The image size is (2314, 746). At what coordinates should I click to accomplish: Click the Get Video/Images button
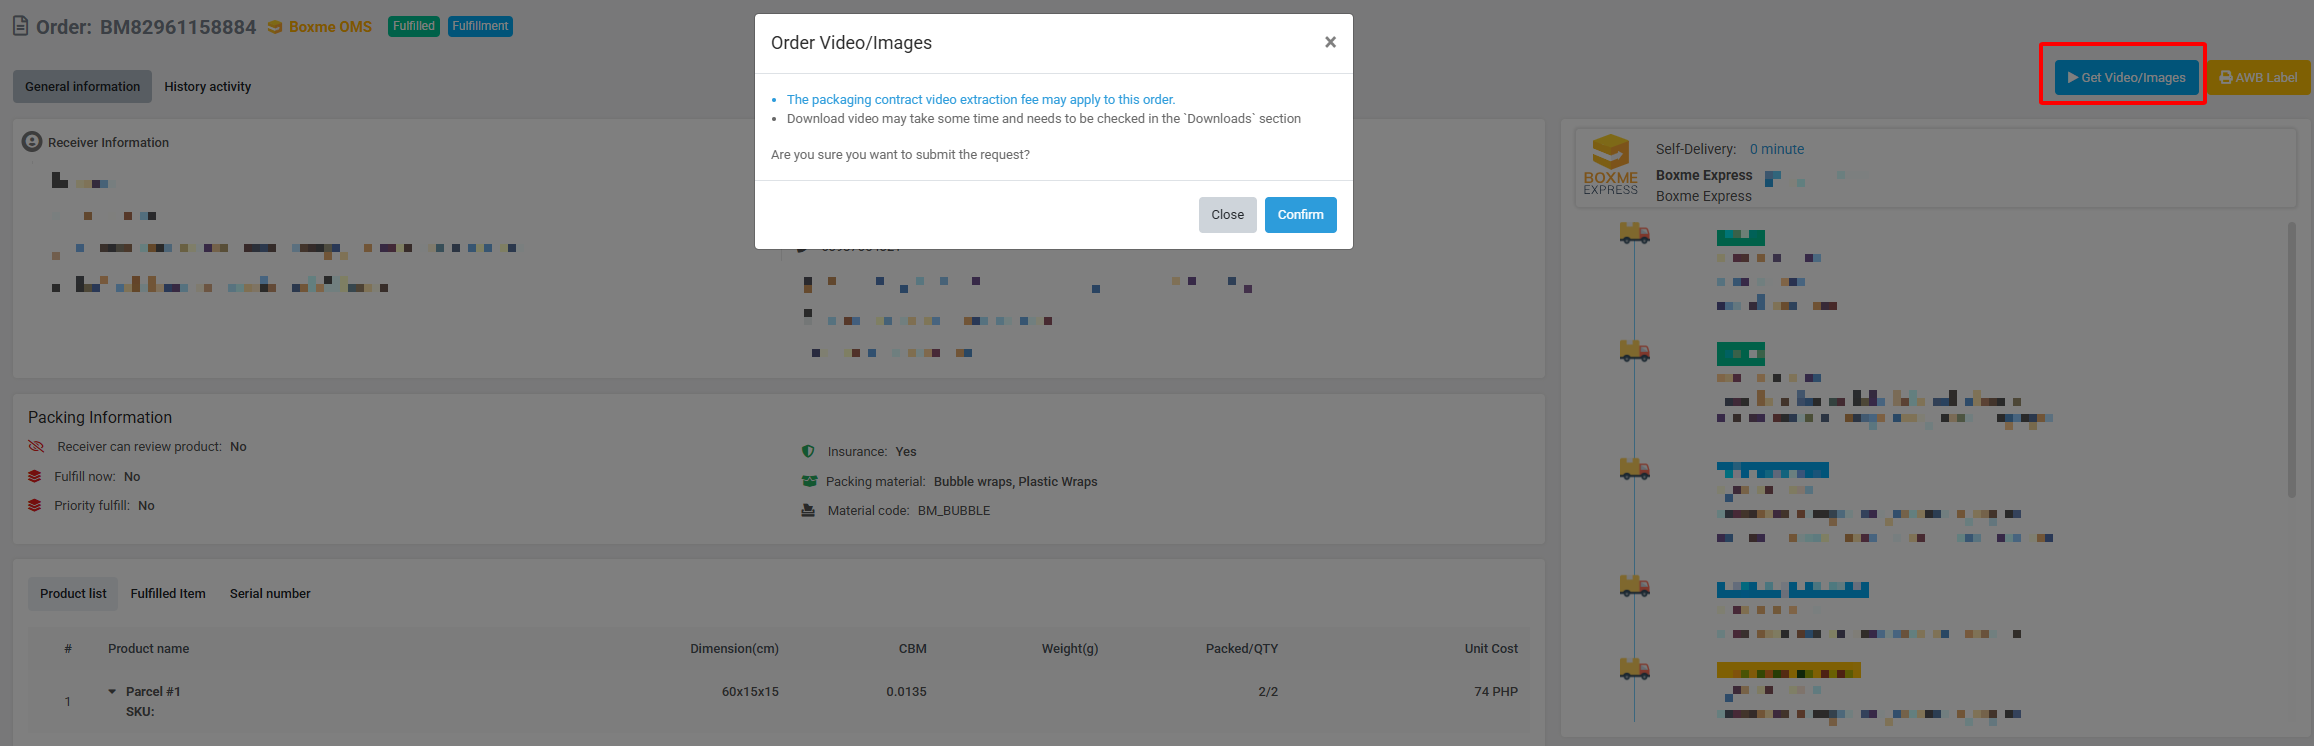(x=2126, y=78)
